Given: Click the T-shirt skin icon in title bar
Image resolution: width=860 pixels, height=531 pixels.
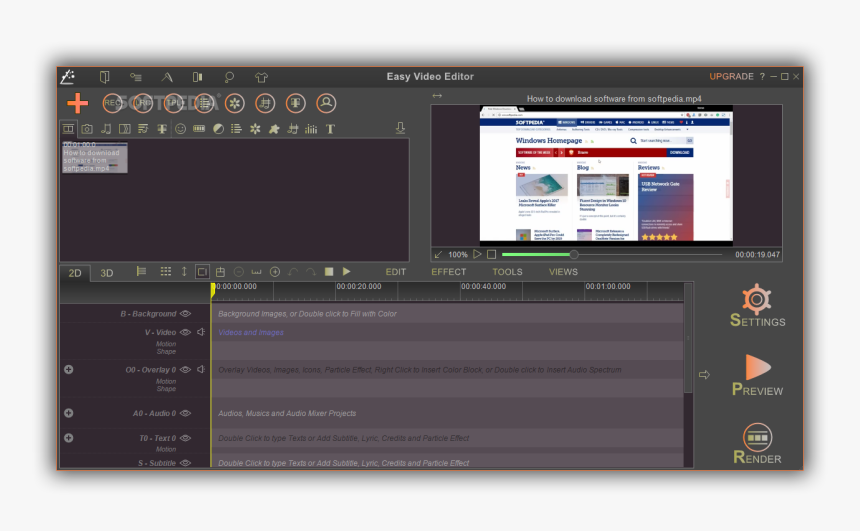Looking at the screenshot, I should 261,77.
